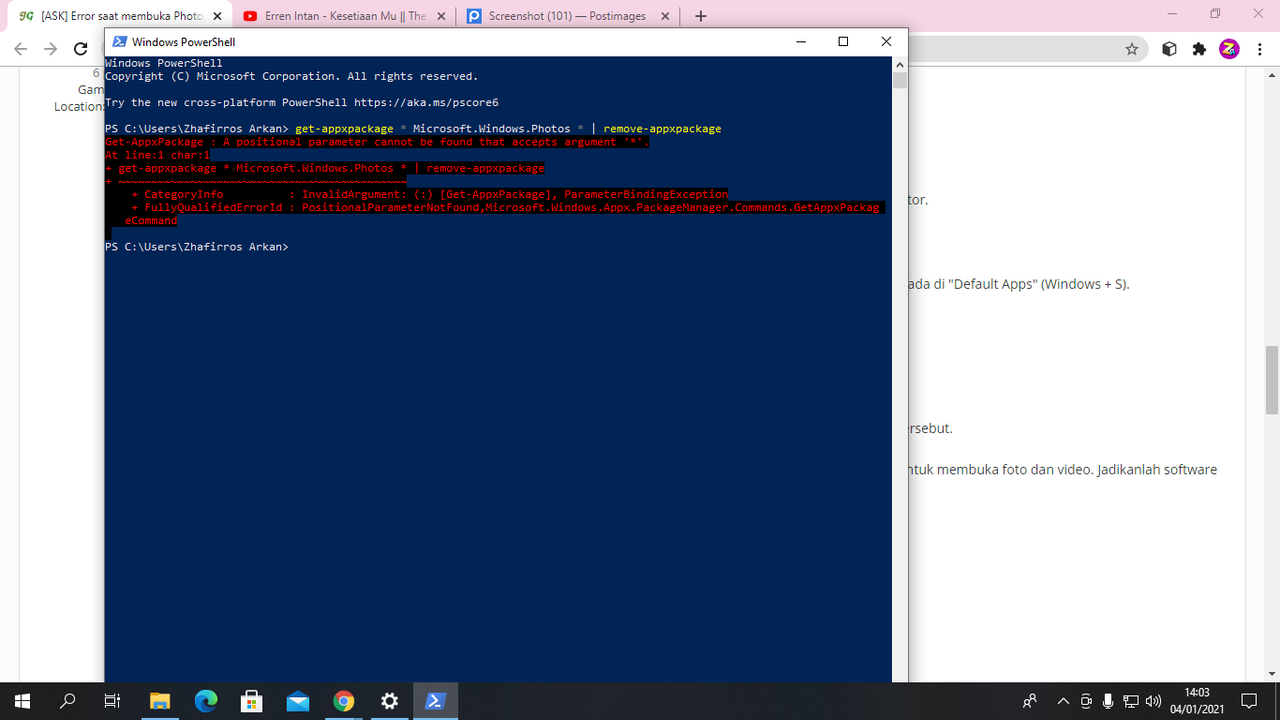Open Microsoft Edge from the taskbar
The image size is (1280, 720).
(206, 700)
